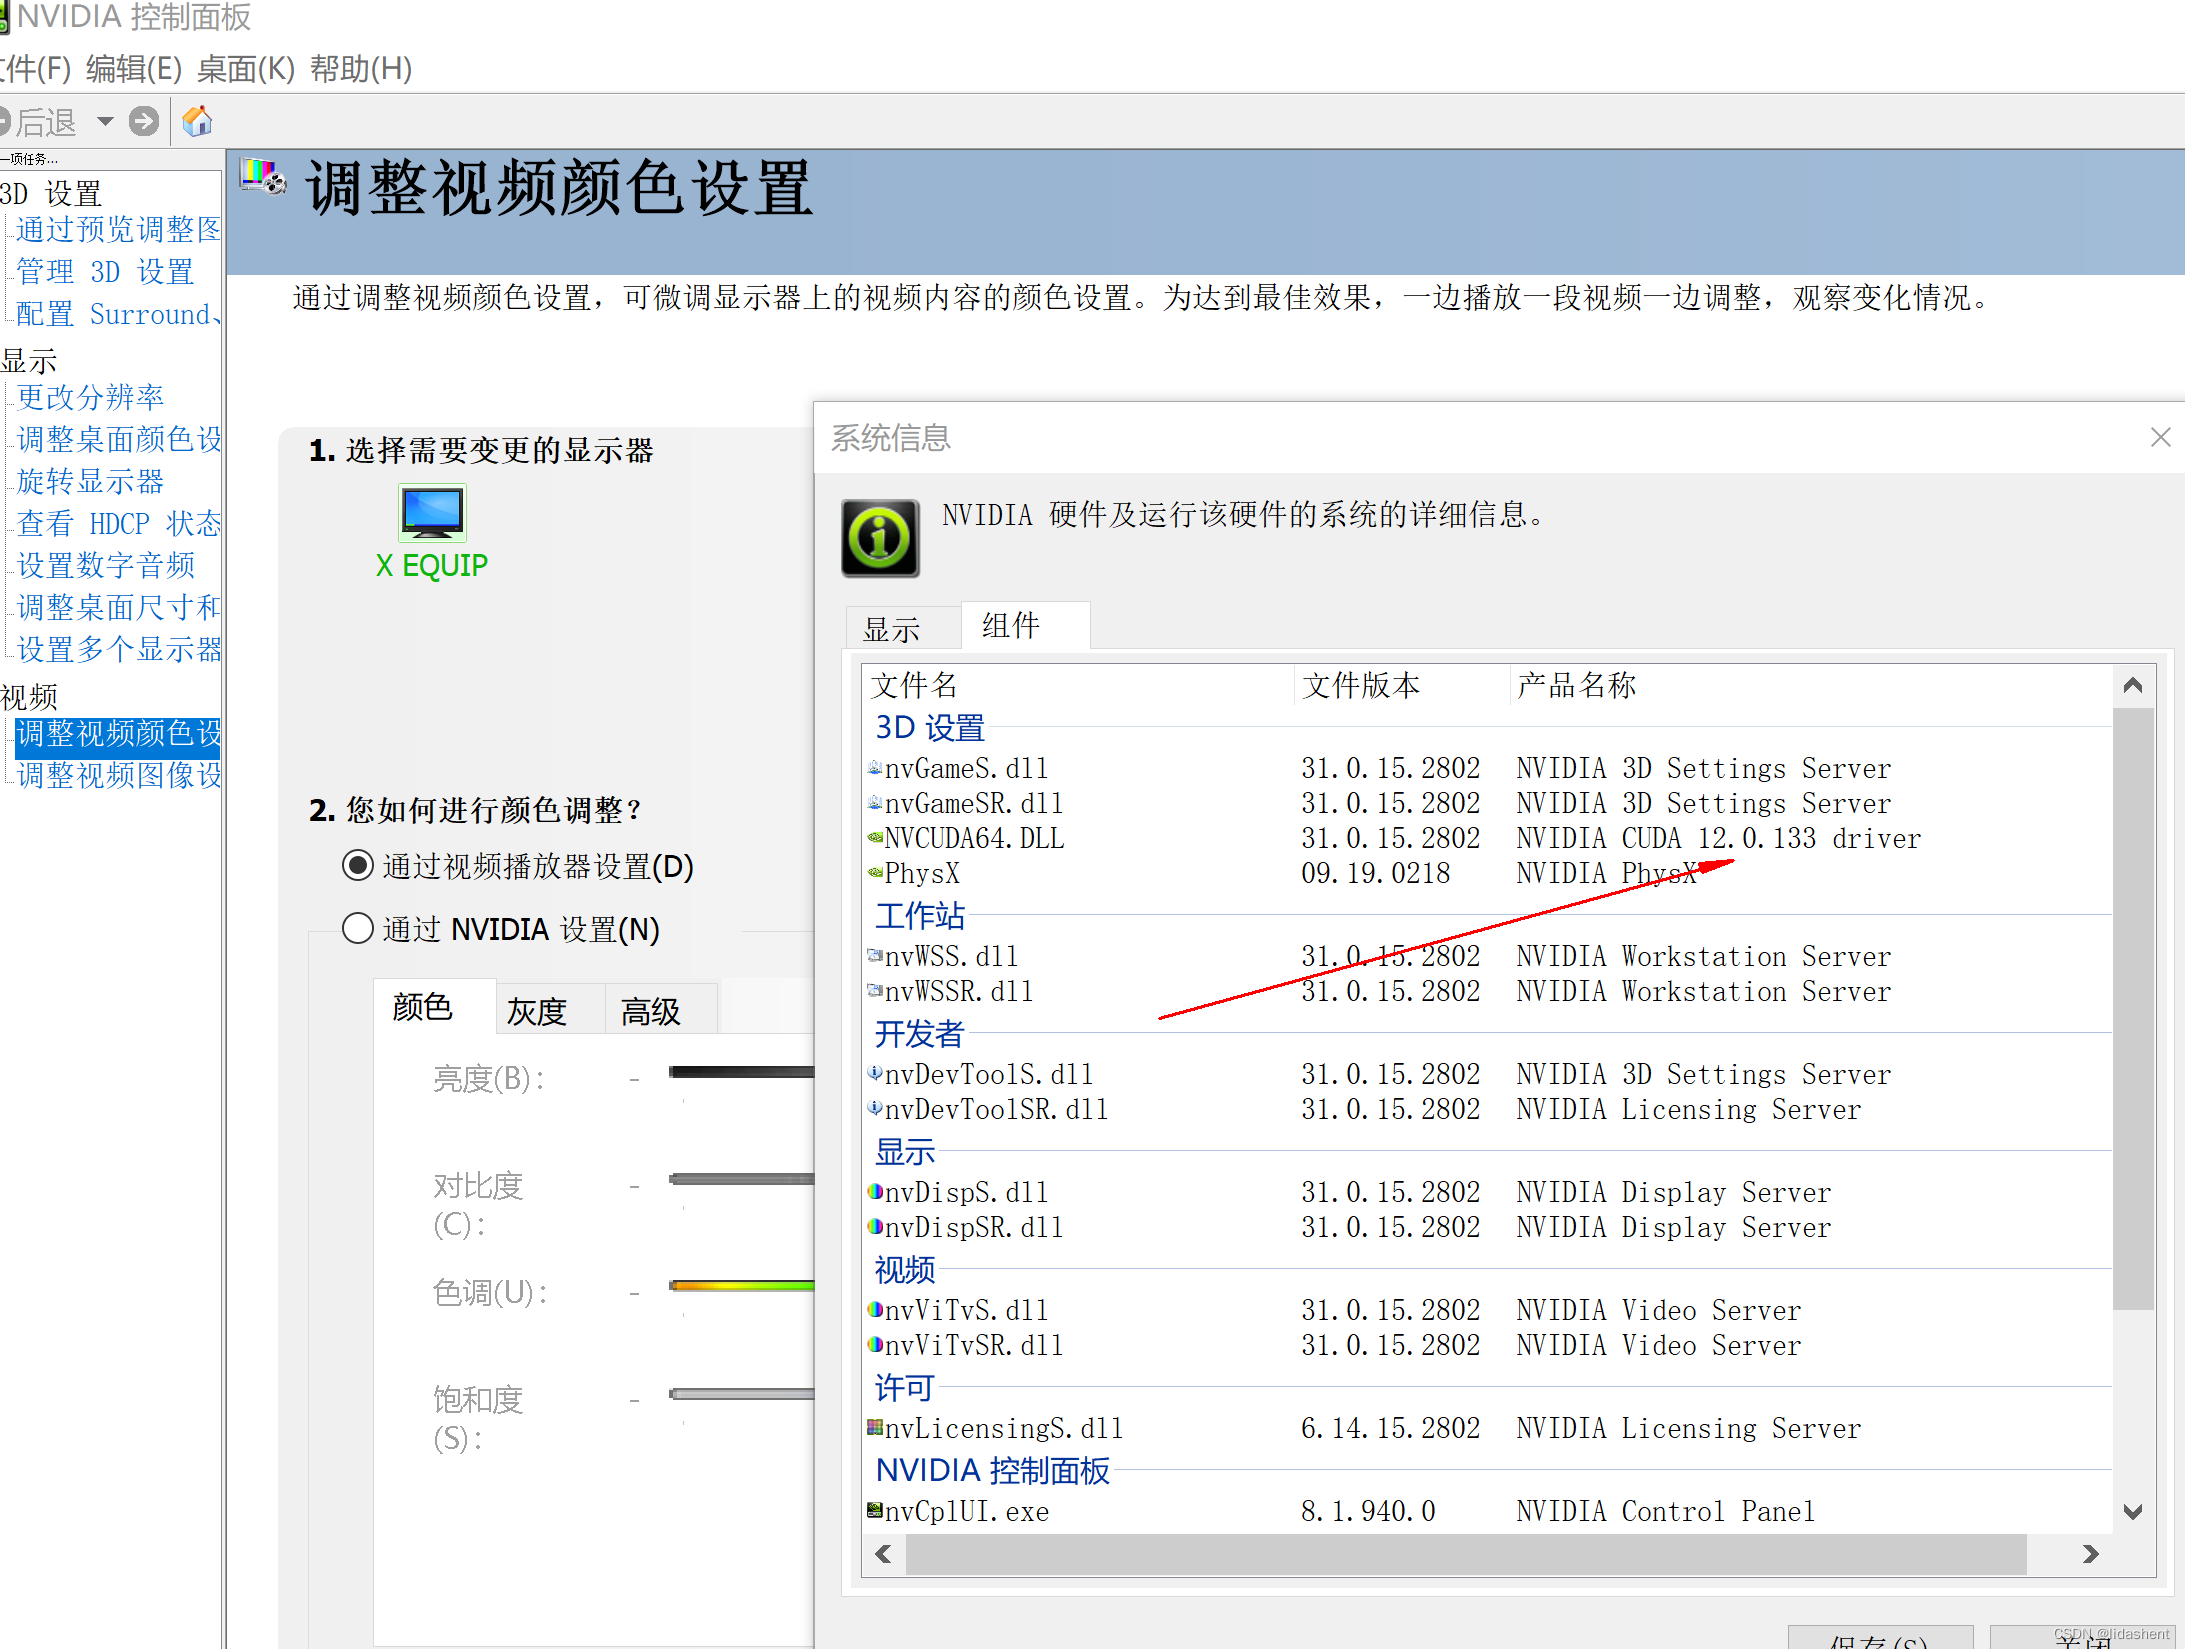Image resolution: width=2185 pixels, height=1649 pixels.
Task: Adjust the 对比度(C) contrast slider
Action: tap(741, 1179)
